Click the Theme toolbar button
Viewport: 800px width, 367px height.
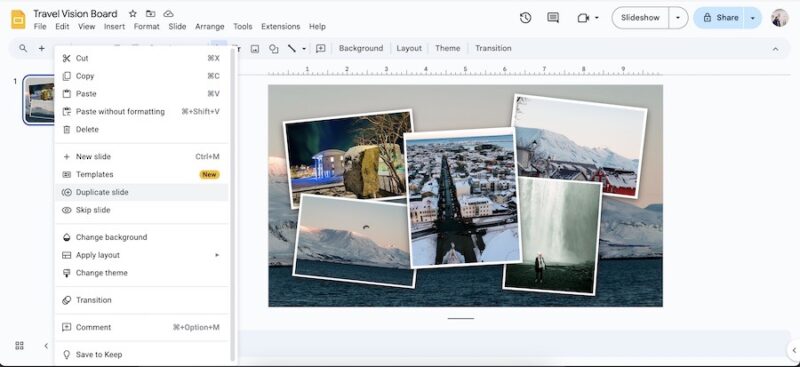pyautogui.click(x=447, y=48)
